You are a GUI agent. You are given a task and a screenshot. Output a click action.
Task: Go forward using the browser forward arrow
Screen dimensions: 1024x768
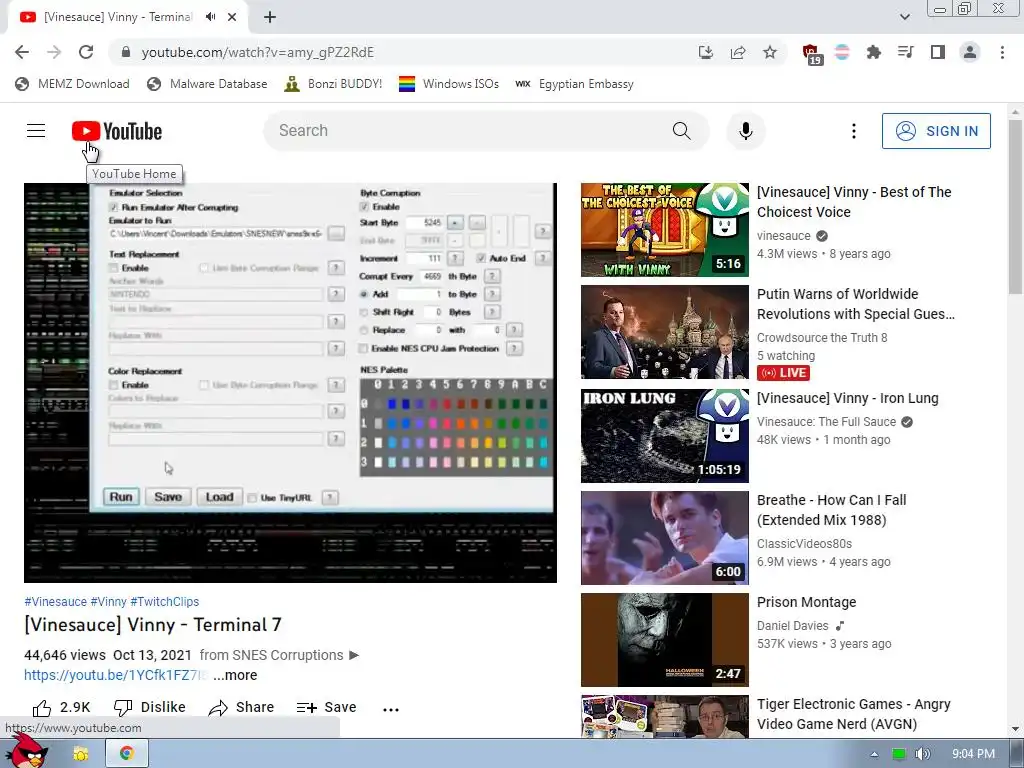pos(54,52)
